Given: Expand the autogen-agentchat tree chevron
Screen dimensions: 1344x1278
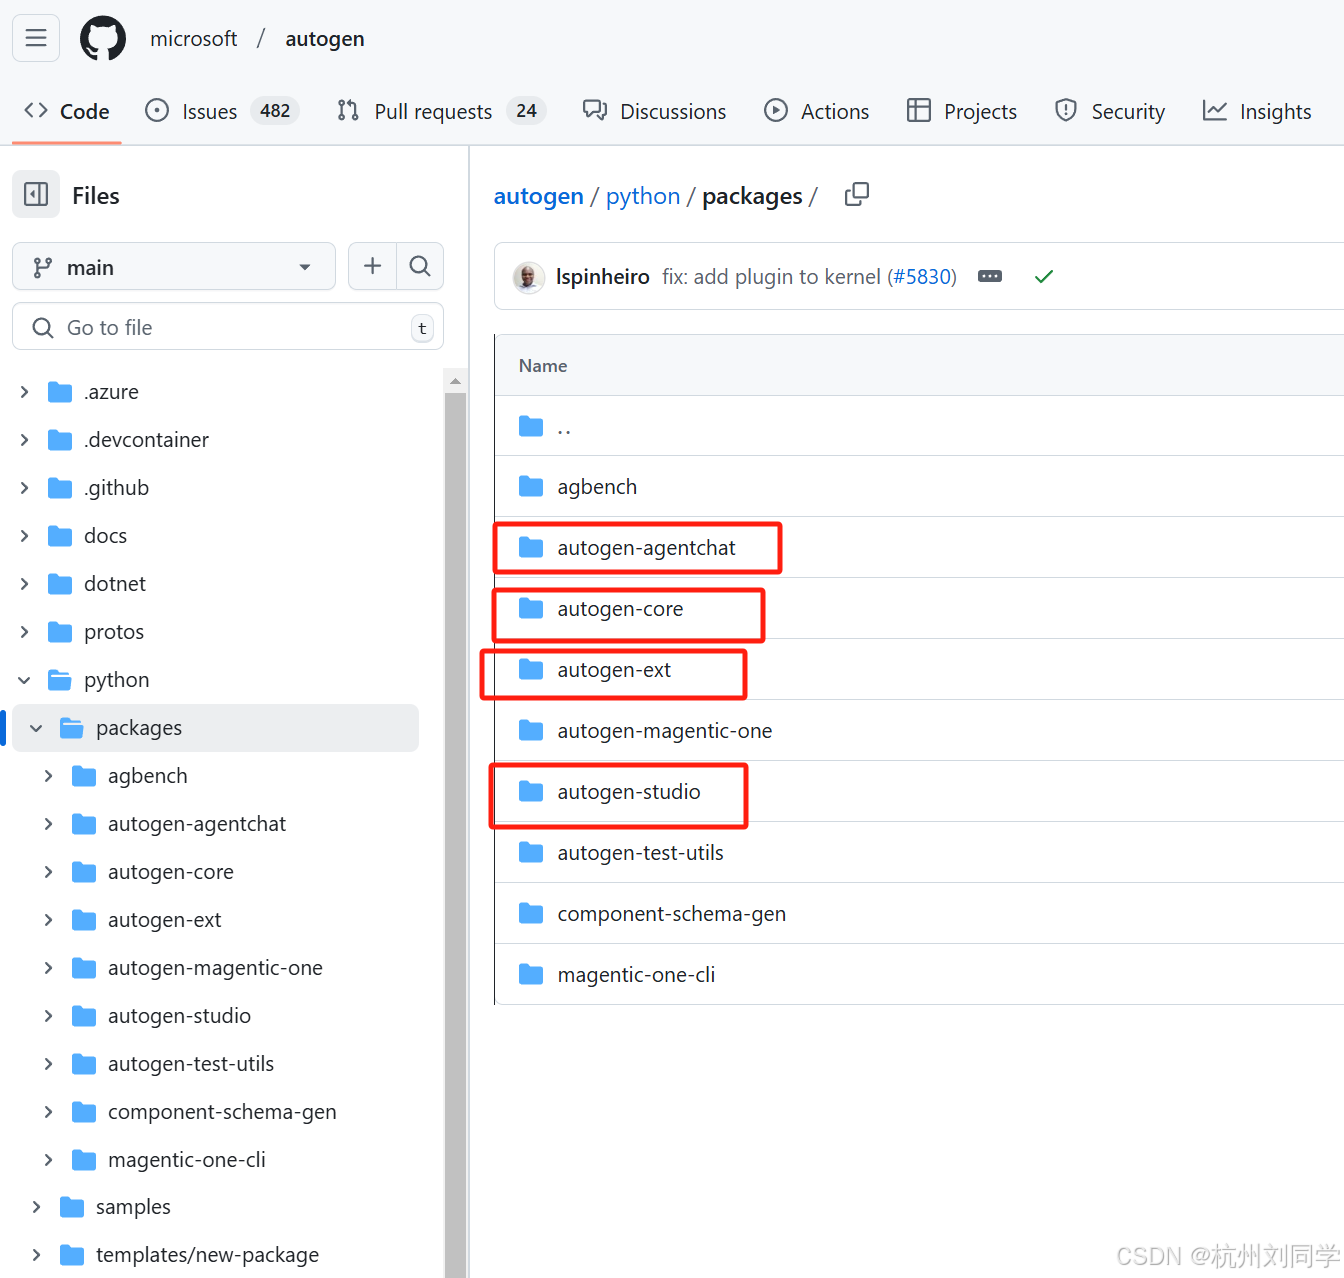Looking at the screenshot, I should 48,824.
